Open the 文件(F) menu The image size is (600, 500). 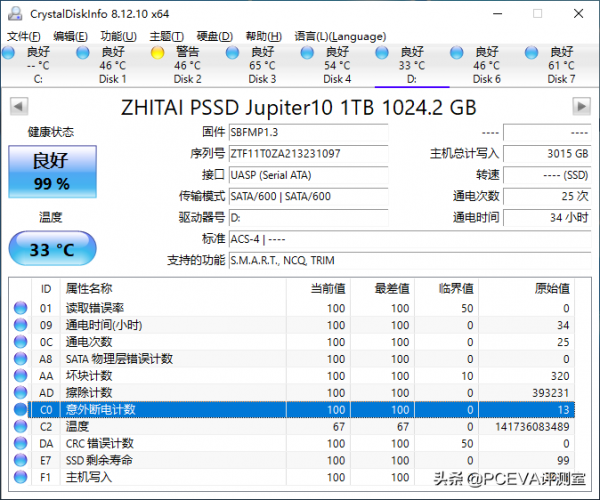24,36
